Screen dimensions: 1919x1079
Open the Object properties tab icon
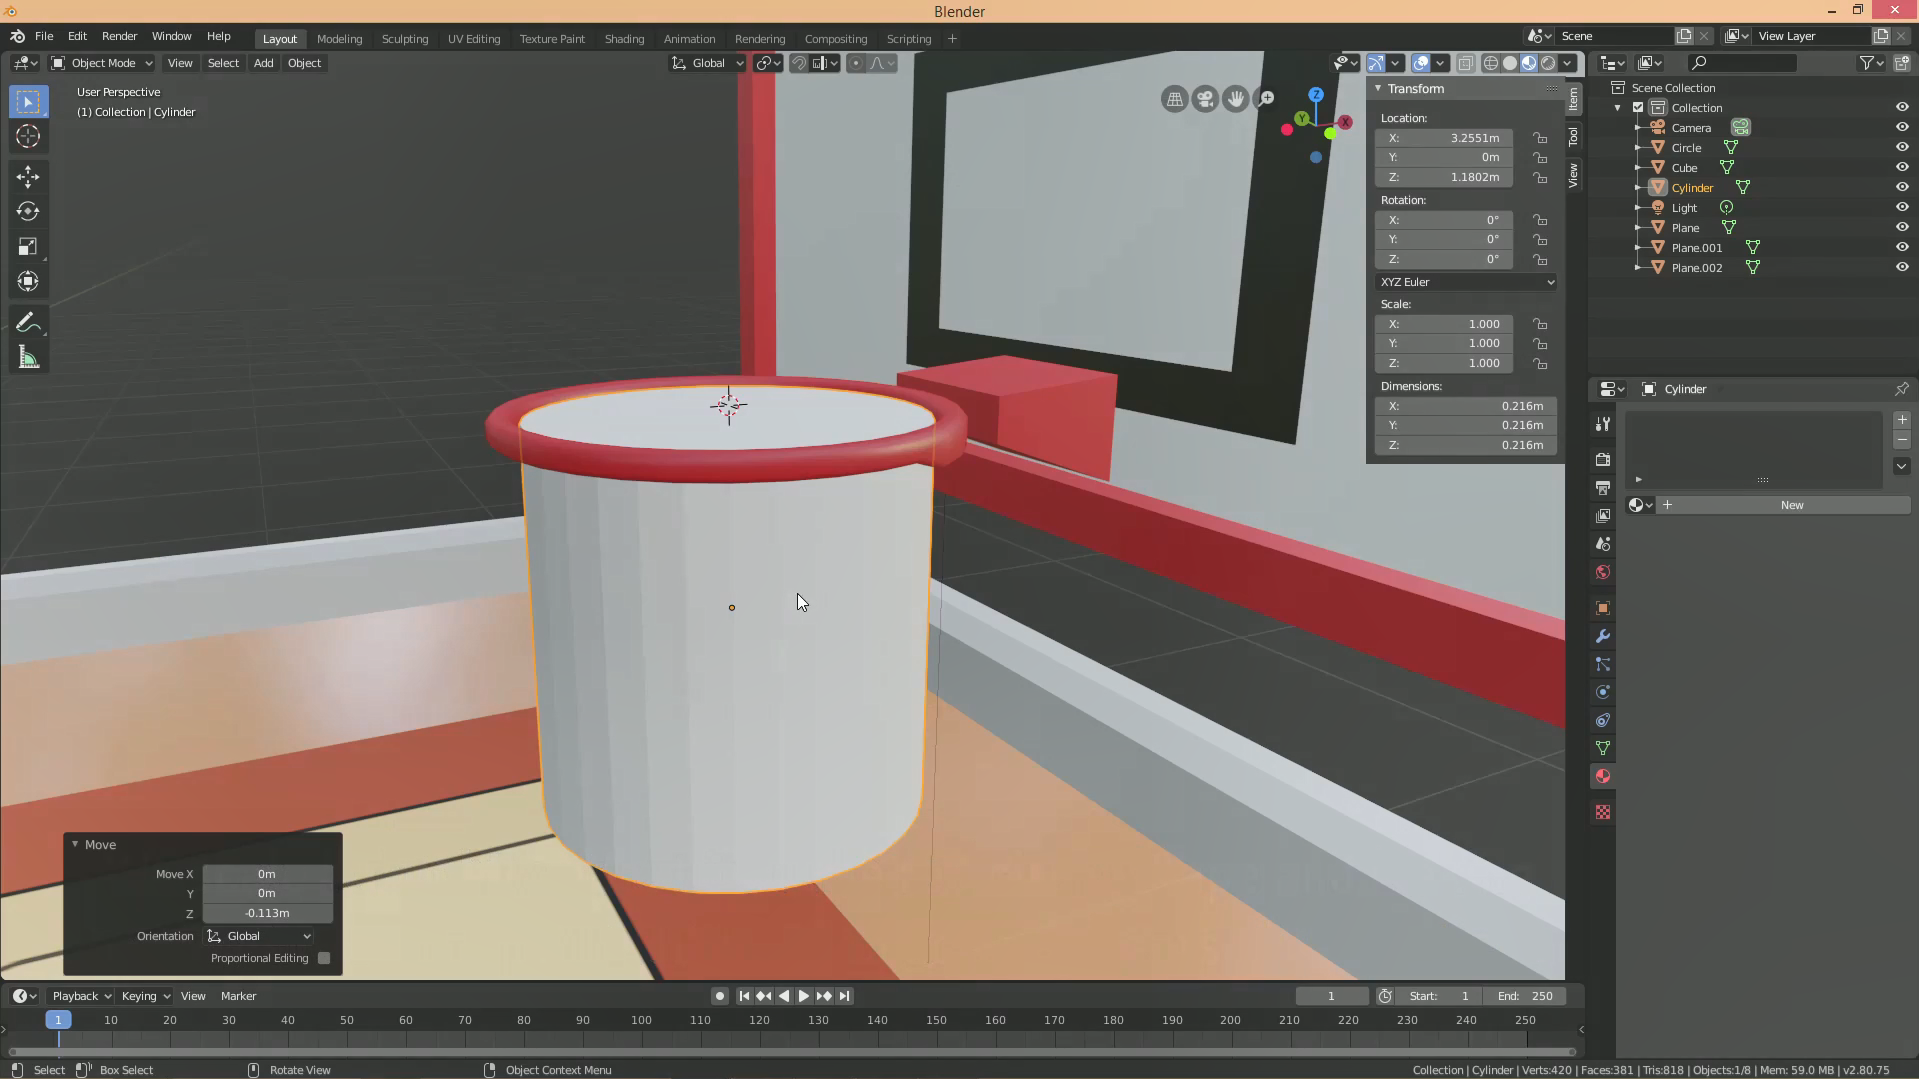pos(1603,608)
